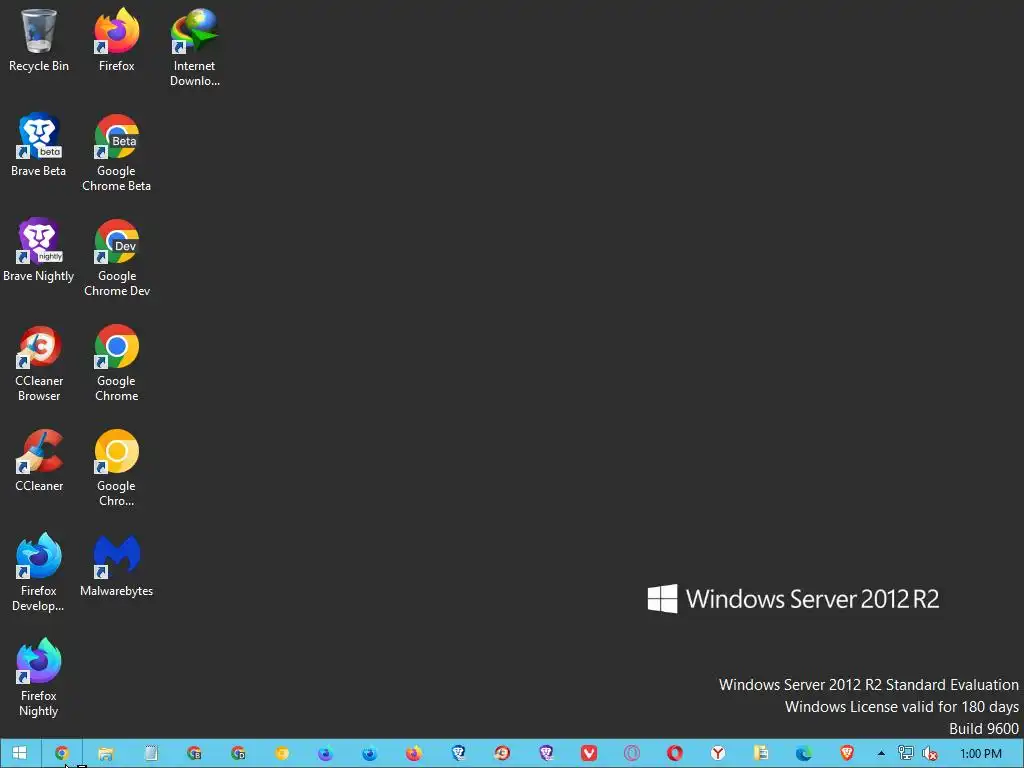Image resolution: width=1024 pixels, height=768 pixels.
Task: Launch blue Brave Beta from the taskbar
Action: [458, 753]
